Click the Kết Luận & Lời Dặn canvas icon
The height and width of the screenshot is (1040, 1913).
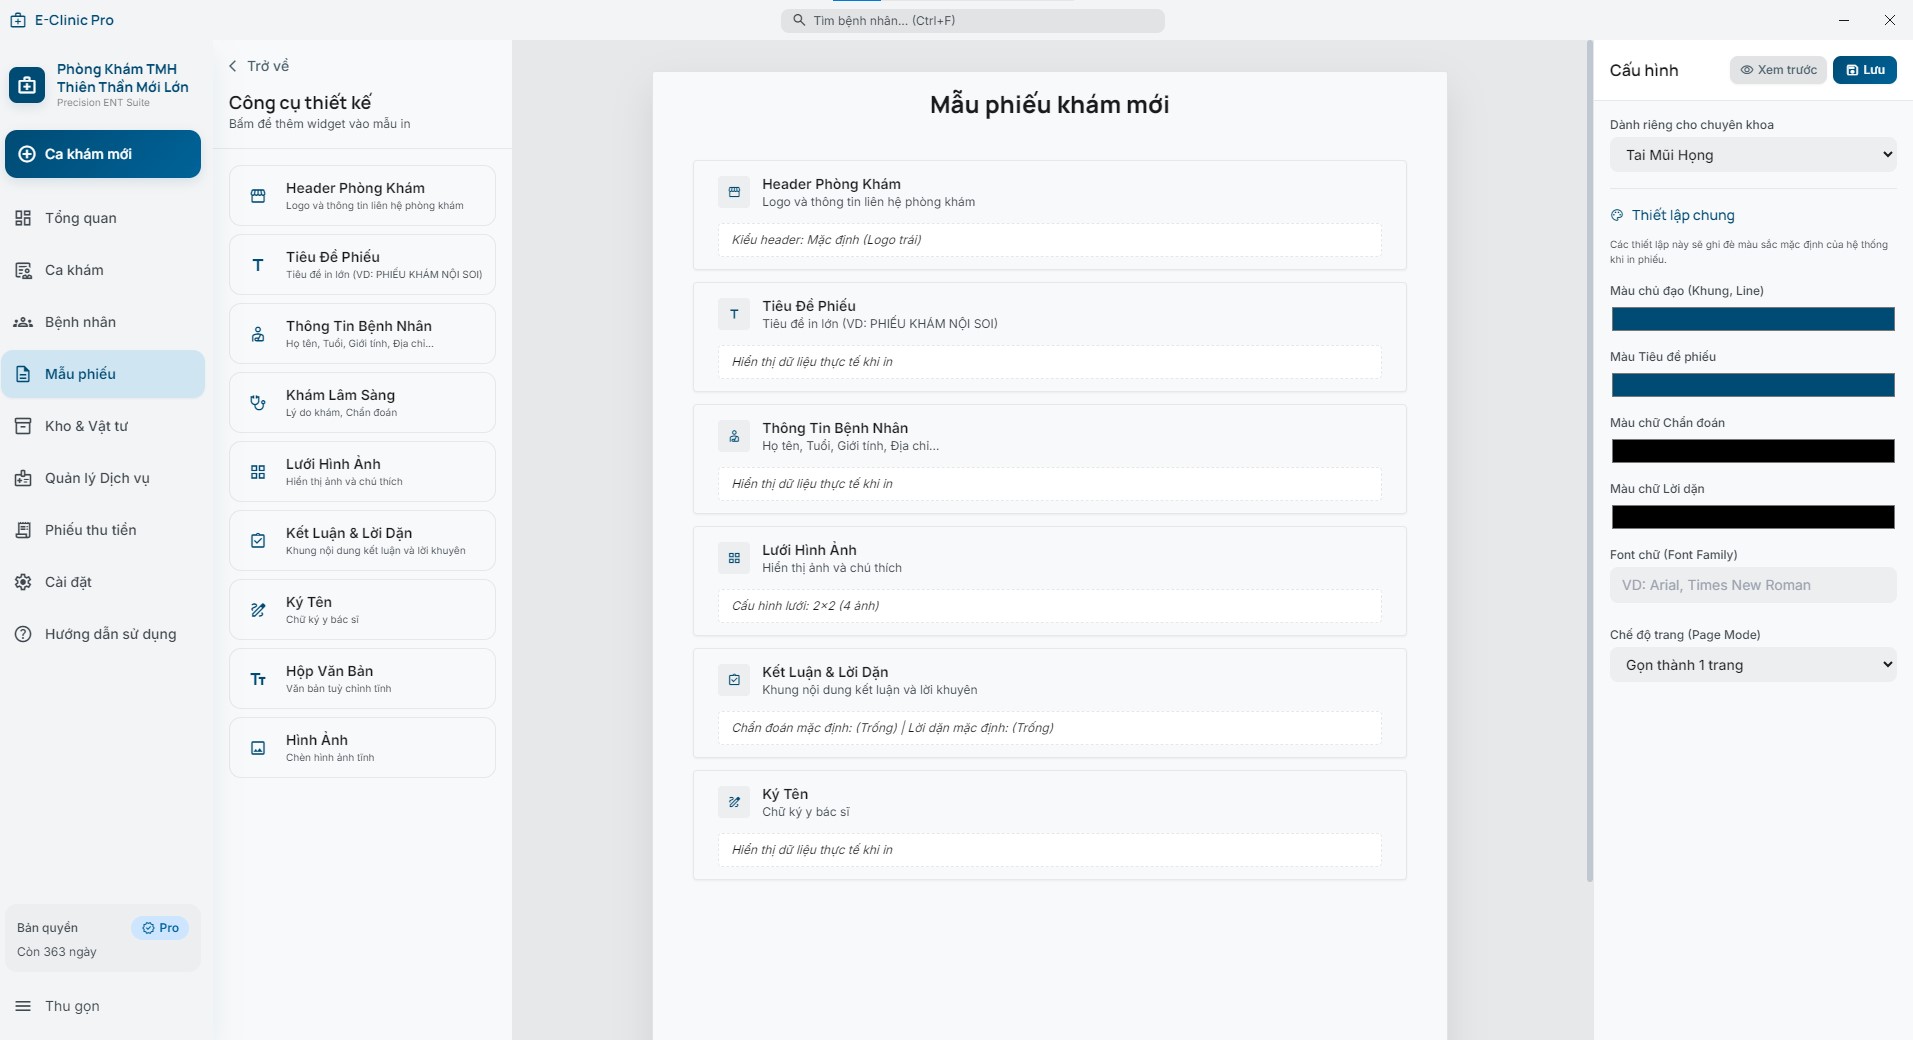point(734,680)
